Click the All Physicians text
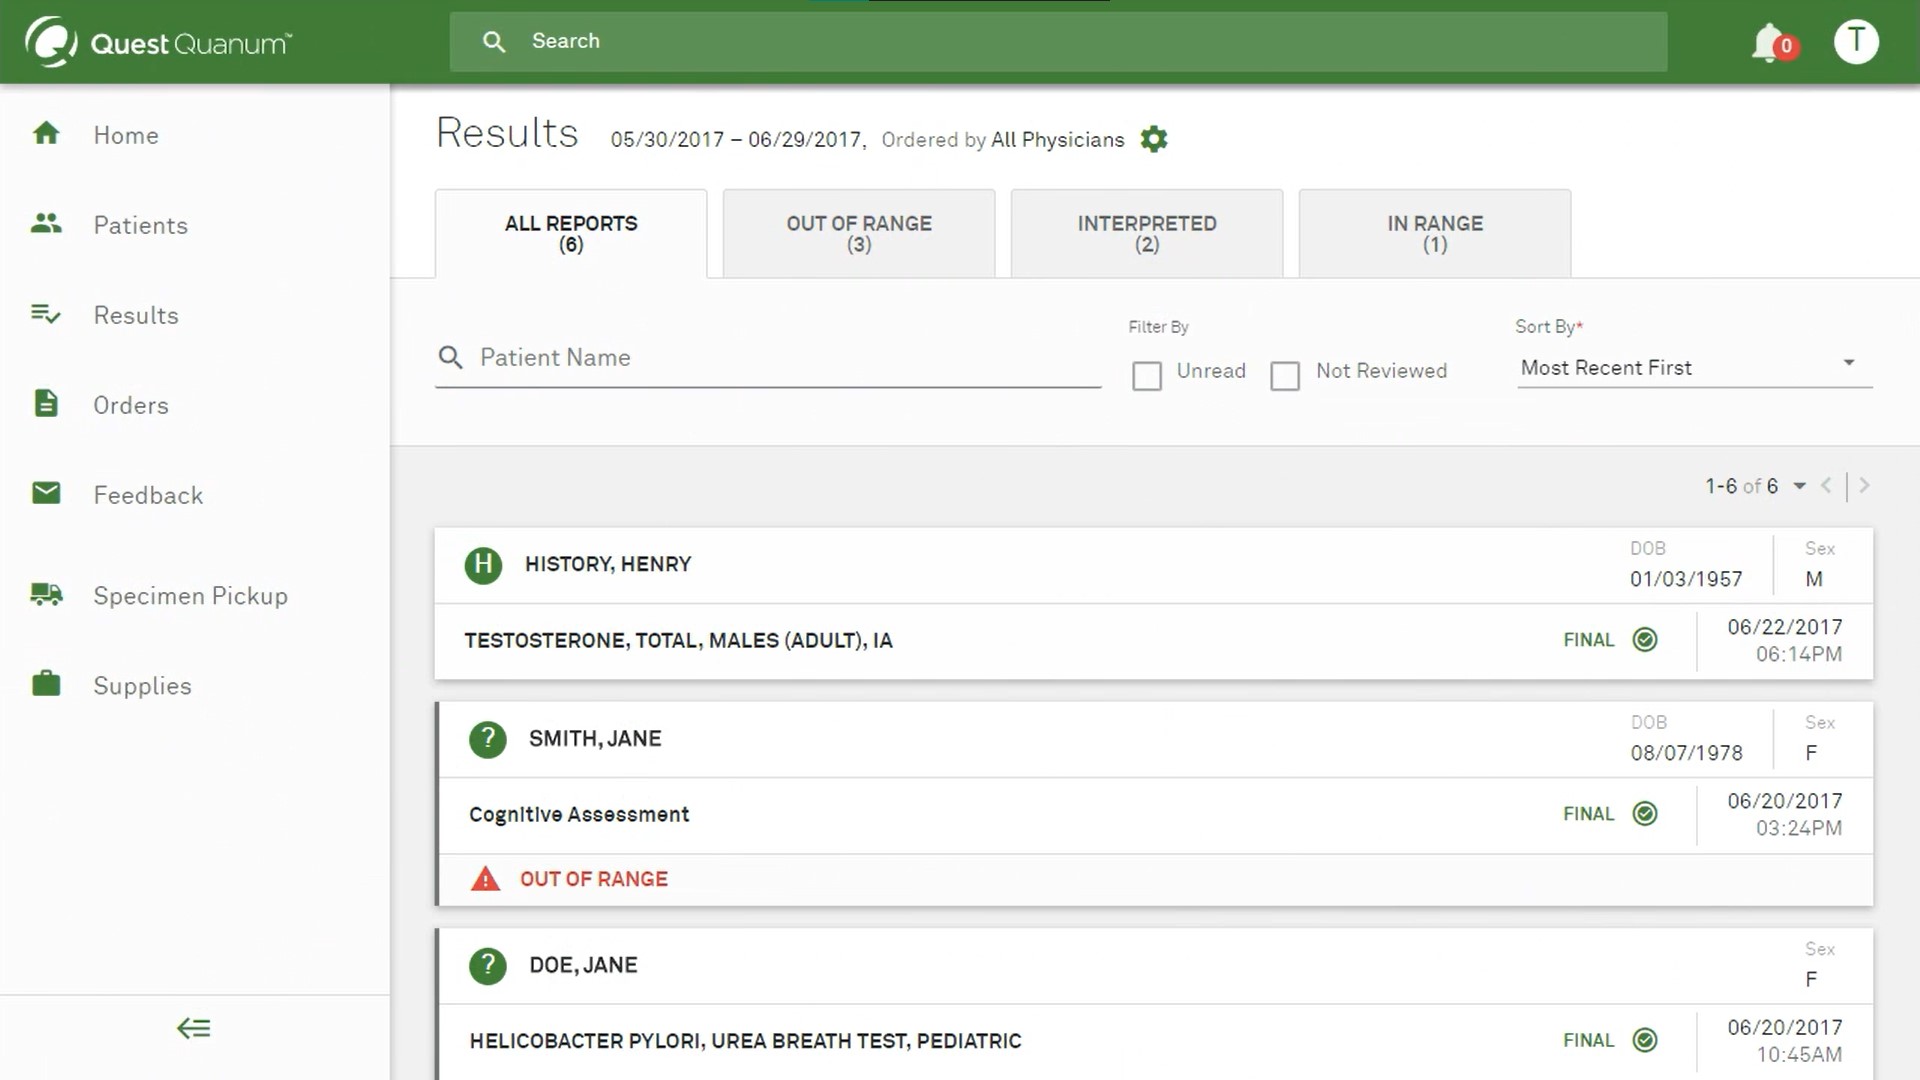This screenshot has width=1920, height=1080. click(x=1058, y=140)
